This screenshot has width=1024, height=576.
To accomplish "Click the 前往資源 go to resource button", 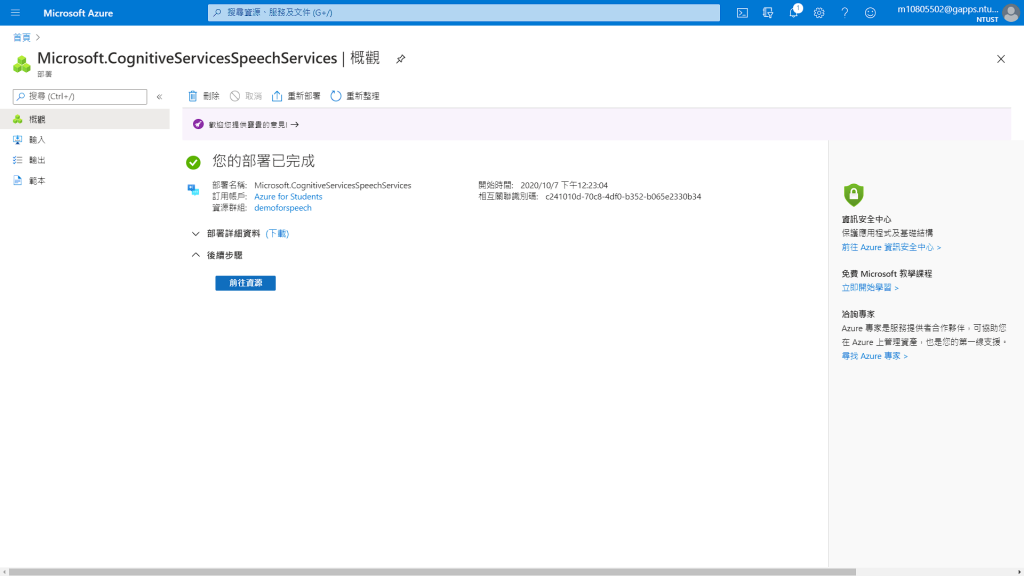I will tap(246, 283).
